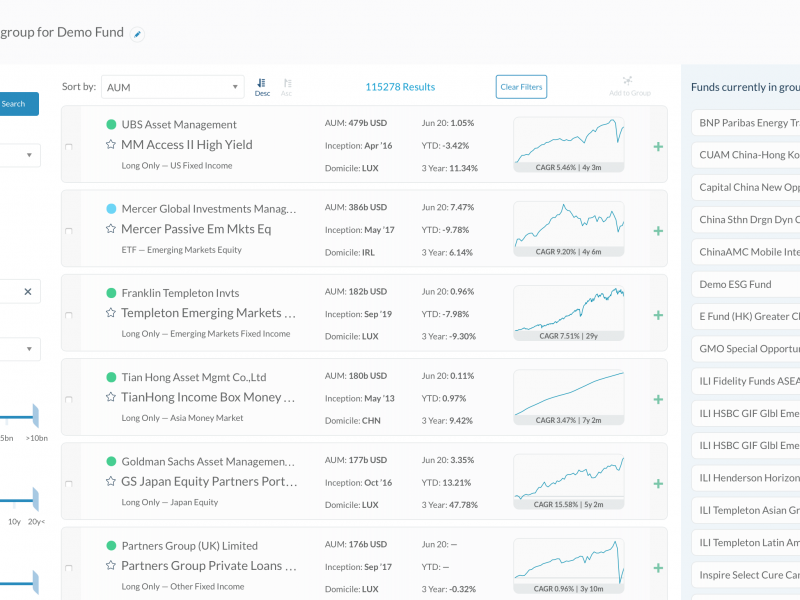Tick the Partners Group Private Loans checkbox
800x600 pixels.
(x=69, y=568)
